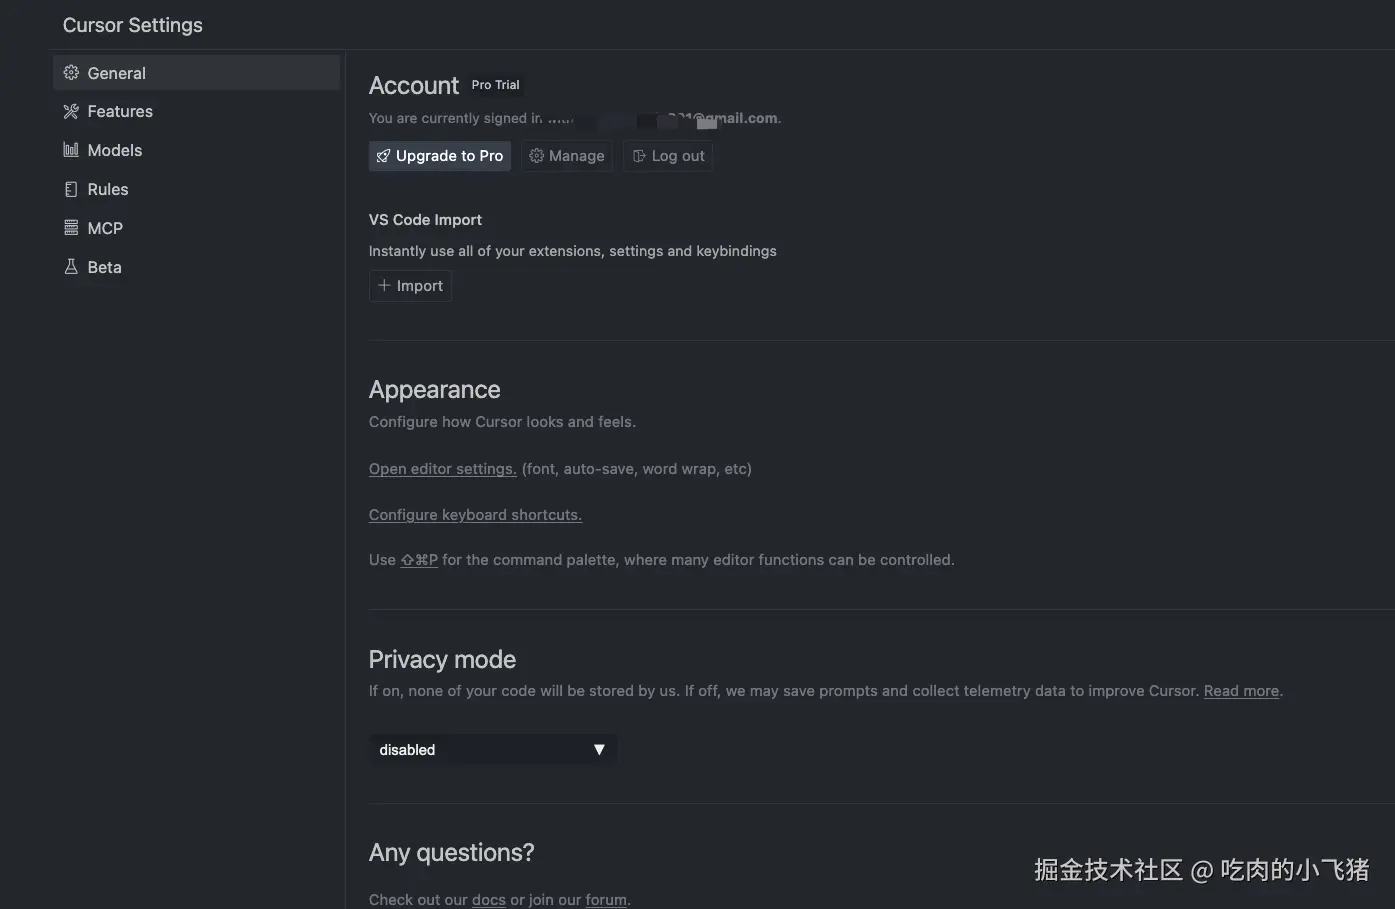Screen dimensions: 1395x909
Task: Expand privacy options via the dropdown arrow
Action: 599,750
